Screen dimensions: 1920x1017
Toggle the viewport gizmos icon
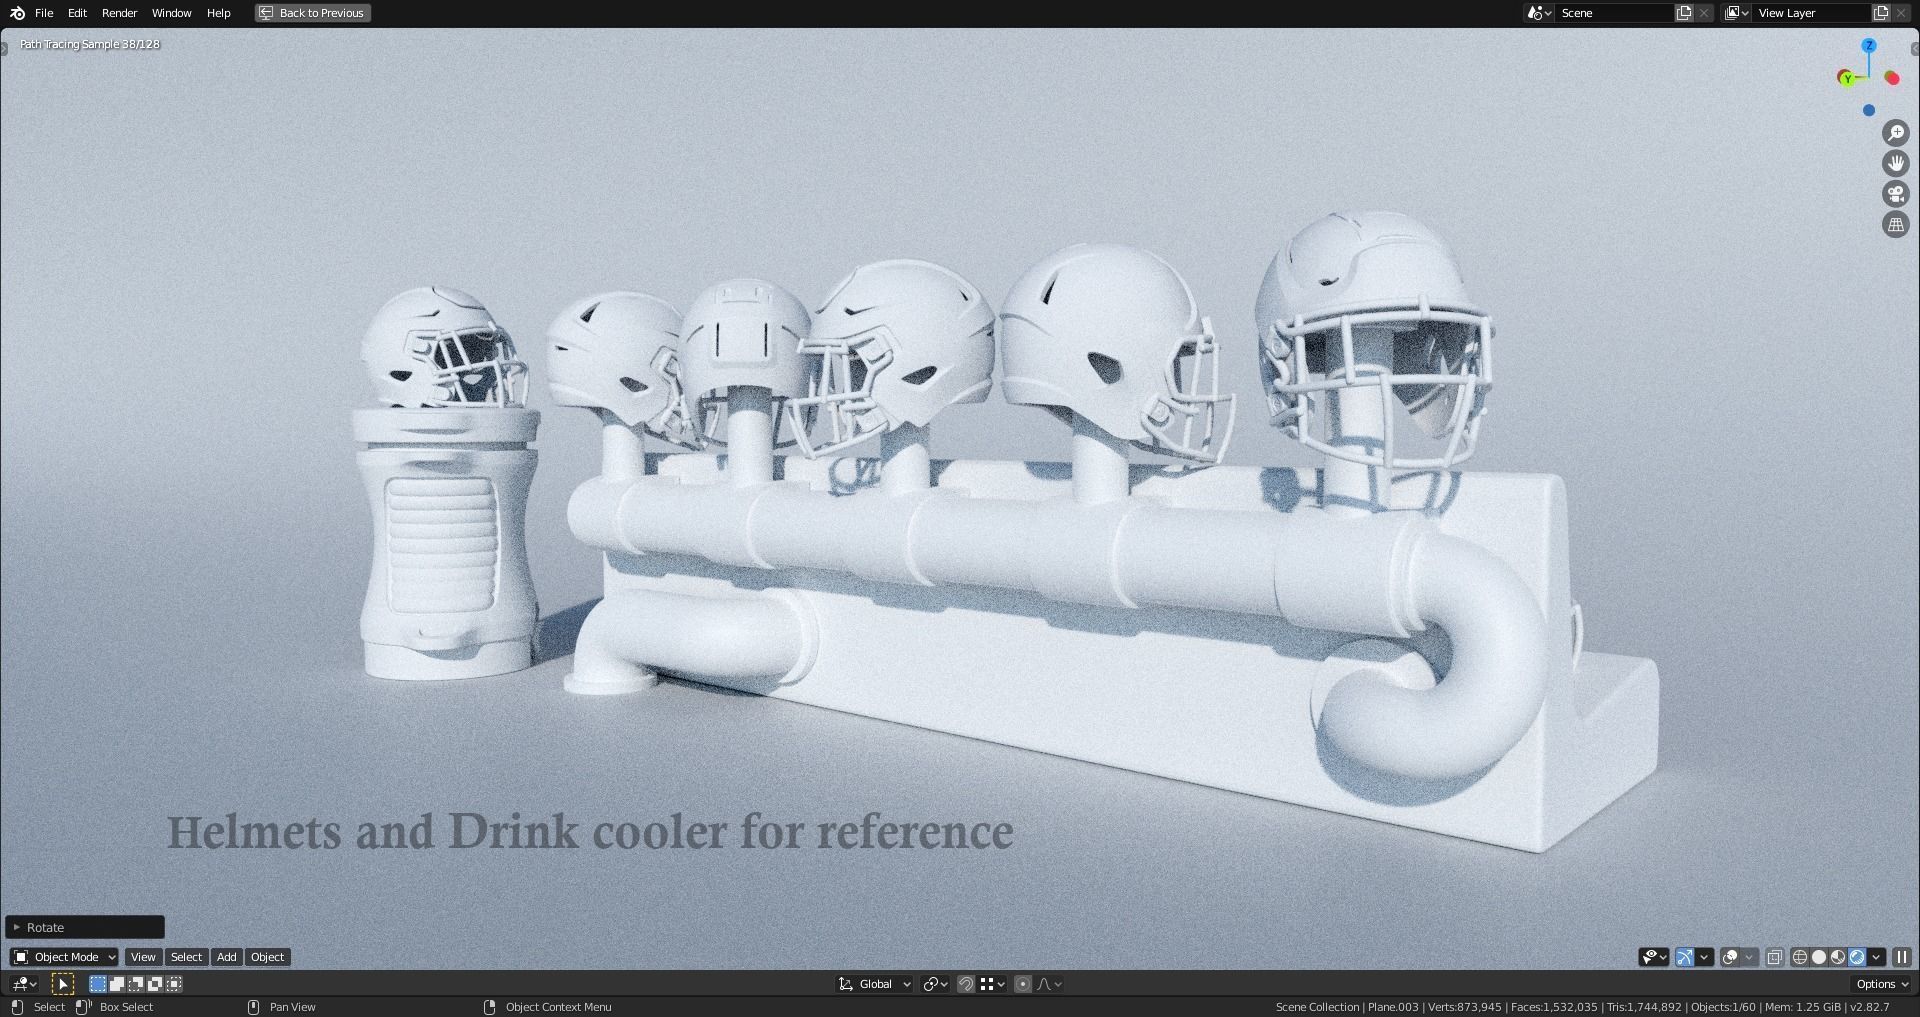[x=1685, y=957]
